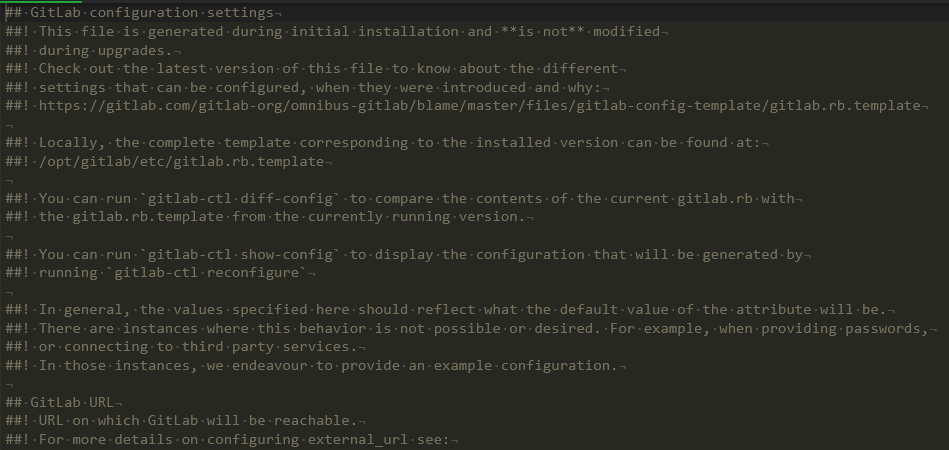The width and height of the screenshot is (949, 450).
Task: Click the 'URL on which GitLab will be reachable' line
Action: 200,421
